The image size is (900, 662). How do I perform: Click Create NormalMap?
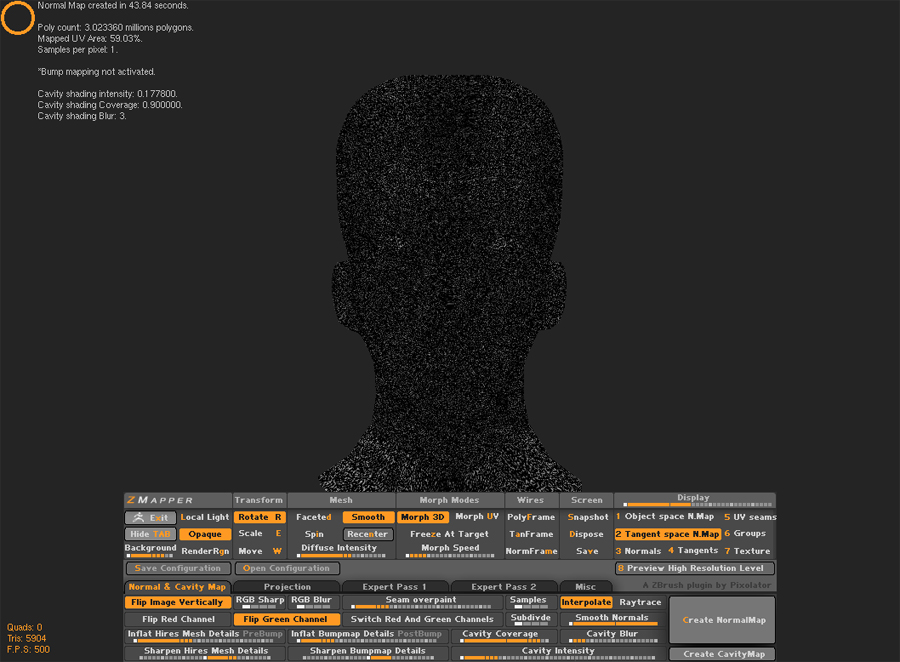click(x=722, y=619)
